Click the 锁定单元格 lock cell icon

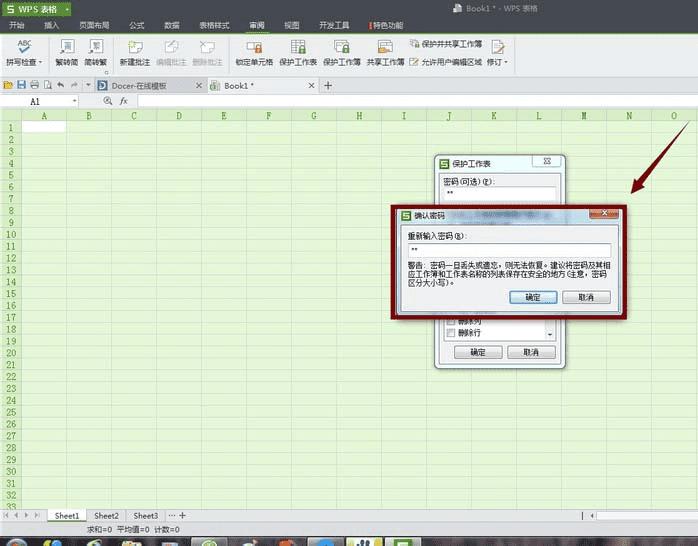click(254, 47)
